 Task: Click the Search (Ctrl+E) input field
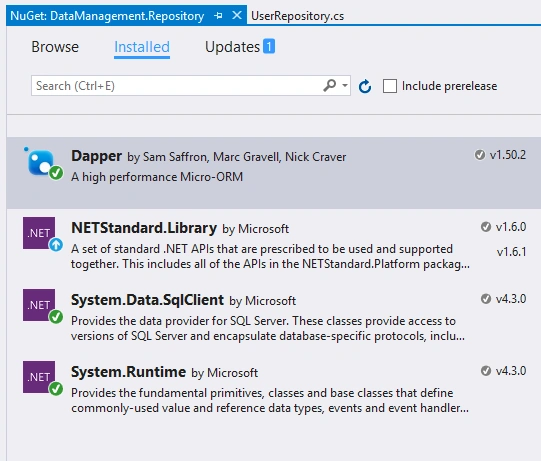(x=176, y=86)
